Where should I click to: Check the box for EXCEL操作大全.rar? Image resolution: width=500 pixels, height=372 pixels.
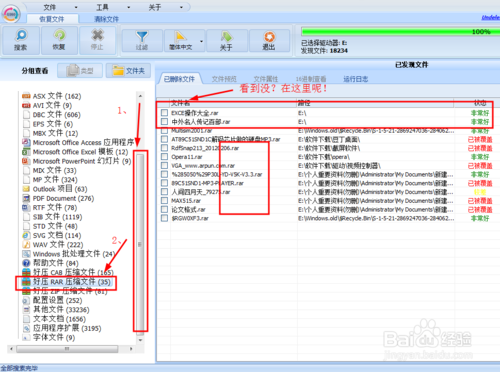pos(164,113)
